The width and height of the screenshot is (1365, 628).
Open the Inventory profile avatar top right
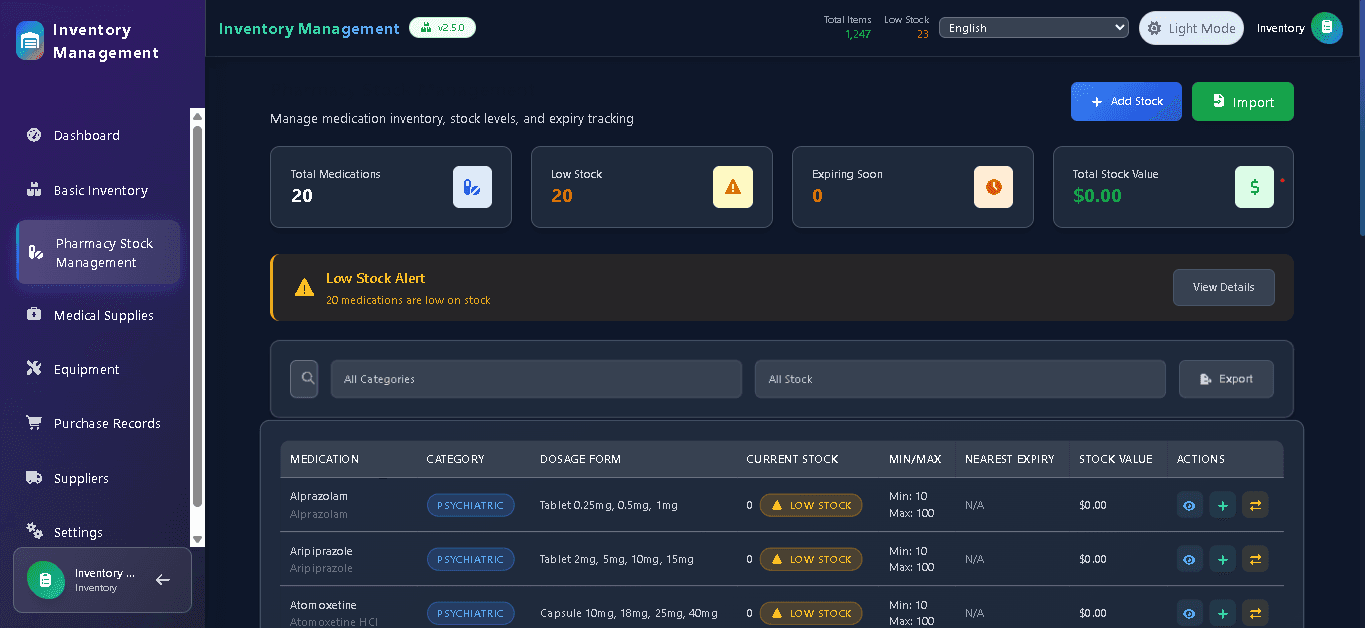click(1327, 28)
